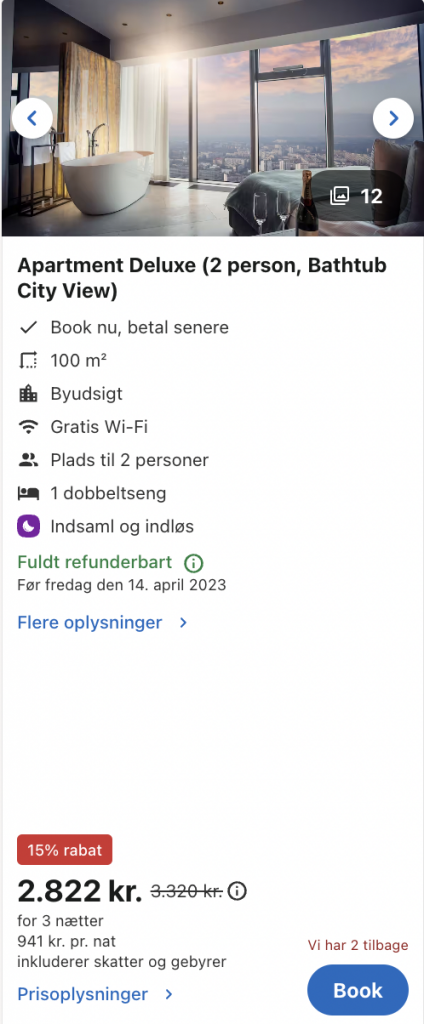Open the Prisoplysninger link
The image size is (424, 1024).
pyautogui.click(x=83, y=995)
